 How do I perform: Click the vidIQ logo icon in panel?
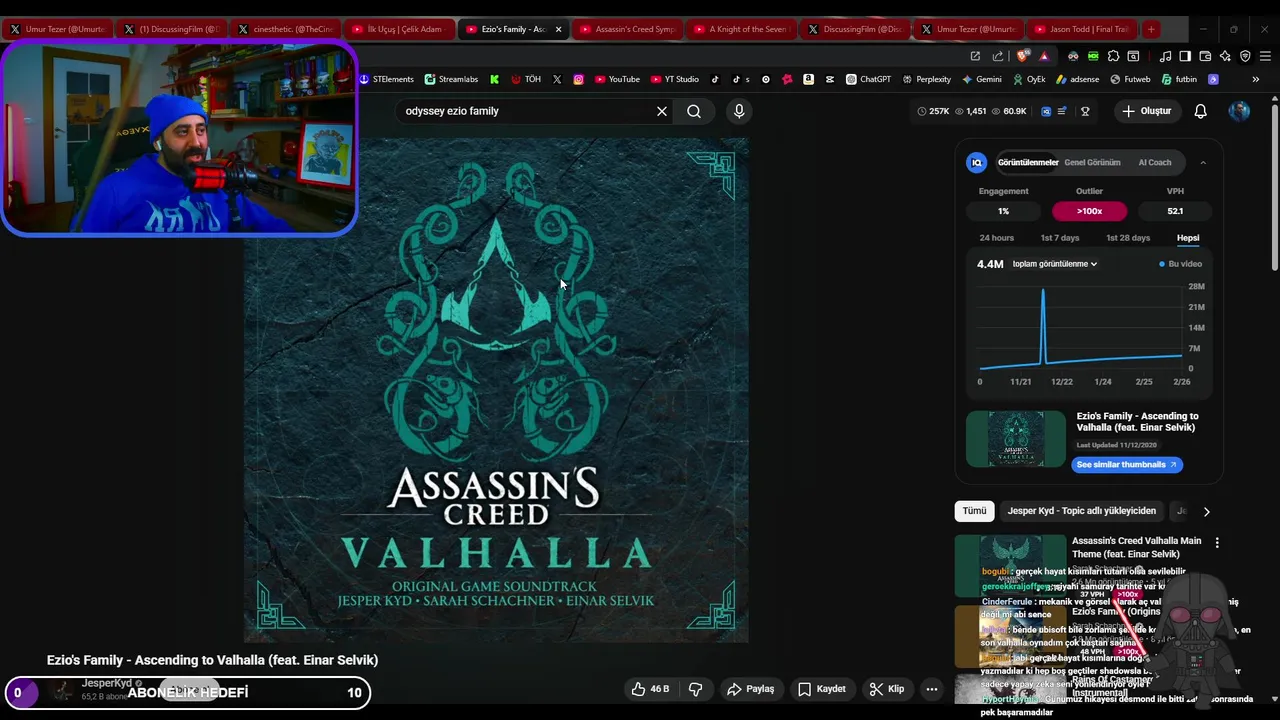click(977, 162)
